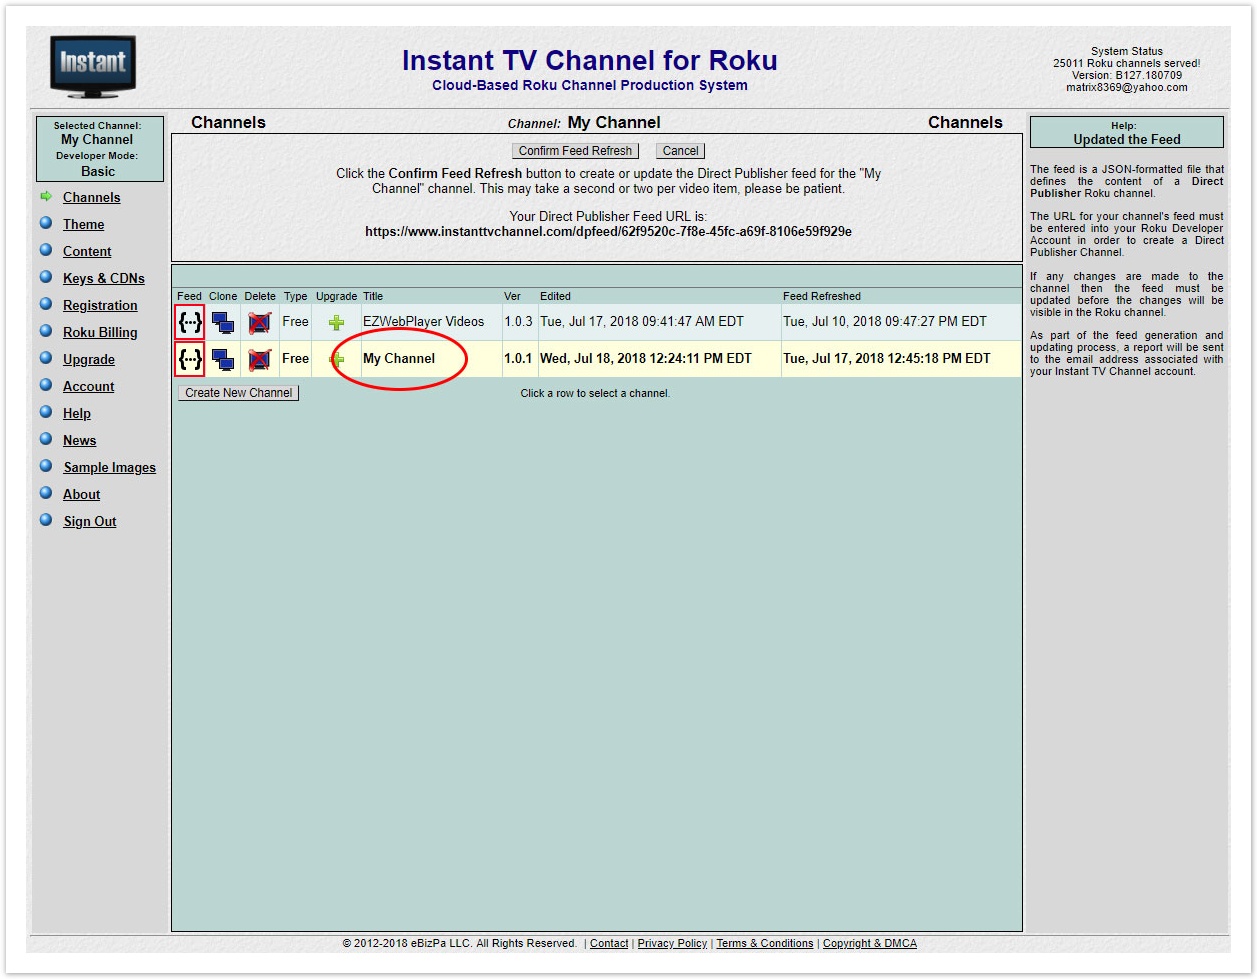This screenshot has width=1257, height=979.
Task: Click the blue bullet beside Keys & CDNs
Action: point(46,277)
